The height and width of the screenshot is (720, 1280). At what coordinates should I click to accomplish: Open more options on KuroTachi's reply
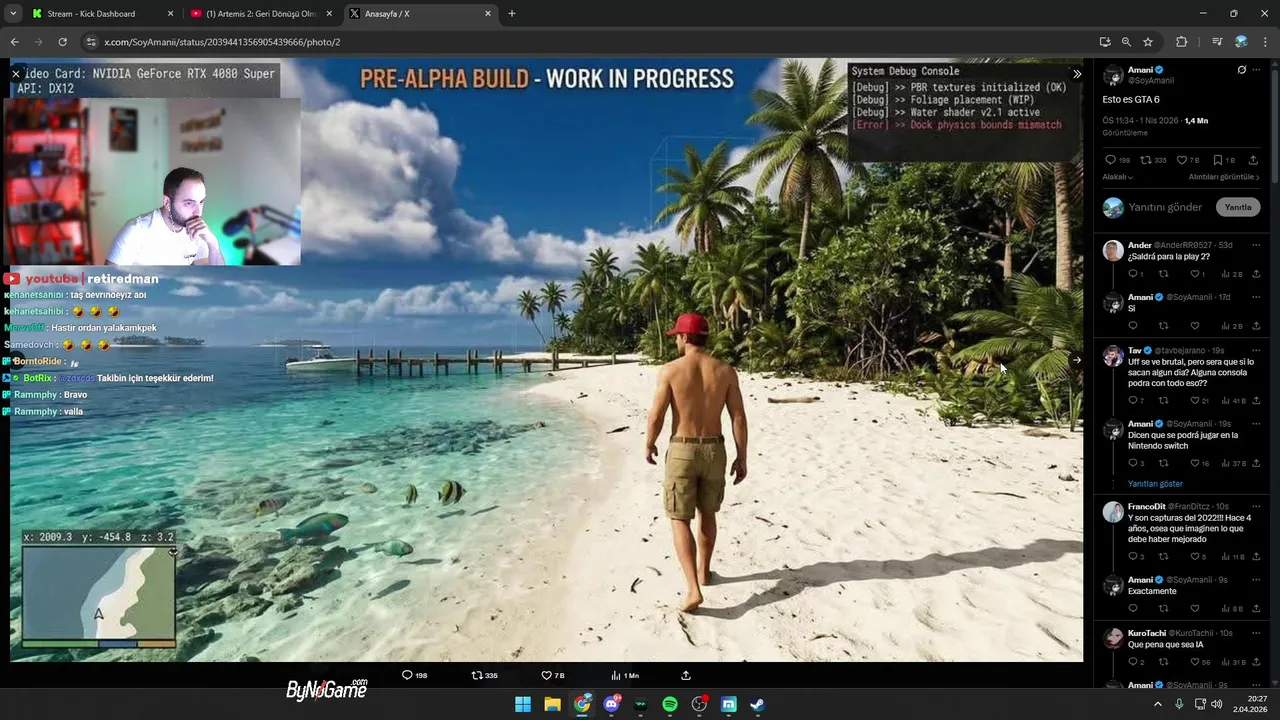(x=1257, y=633)
